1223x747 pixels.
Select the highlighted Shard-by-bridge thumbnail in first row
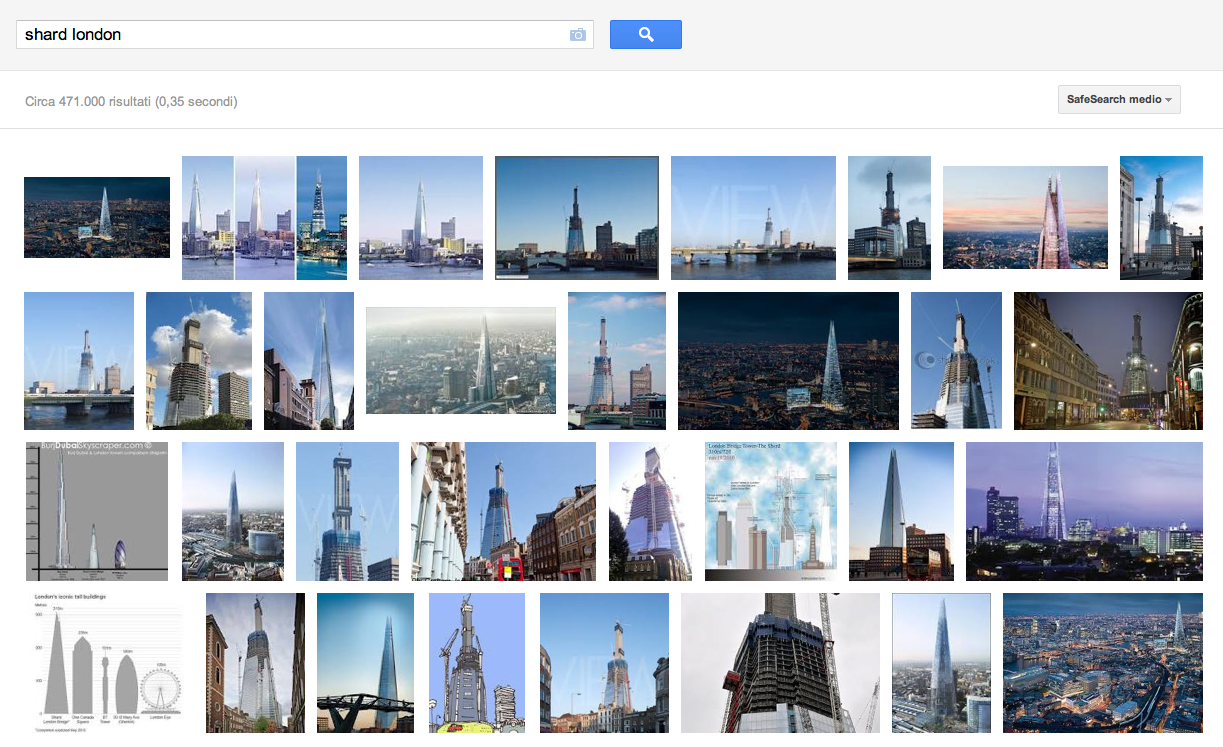point(577,218)
